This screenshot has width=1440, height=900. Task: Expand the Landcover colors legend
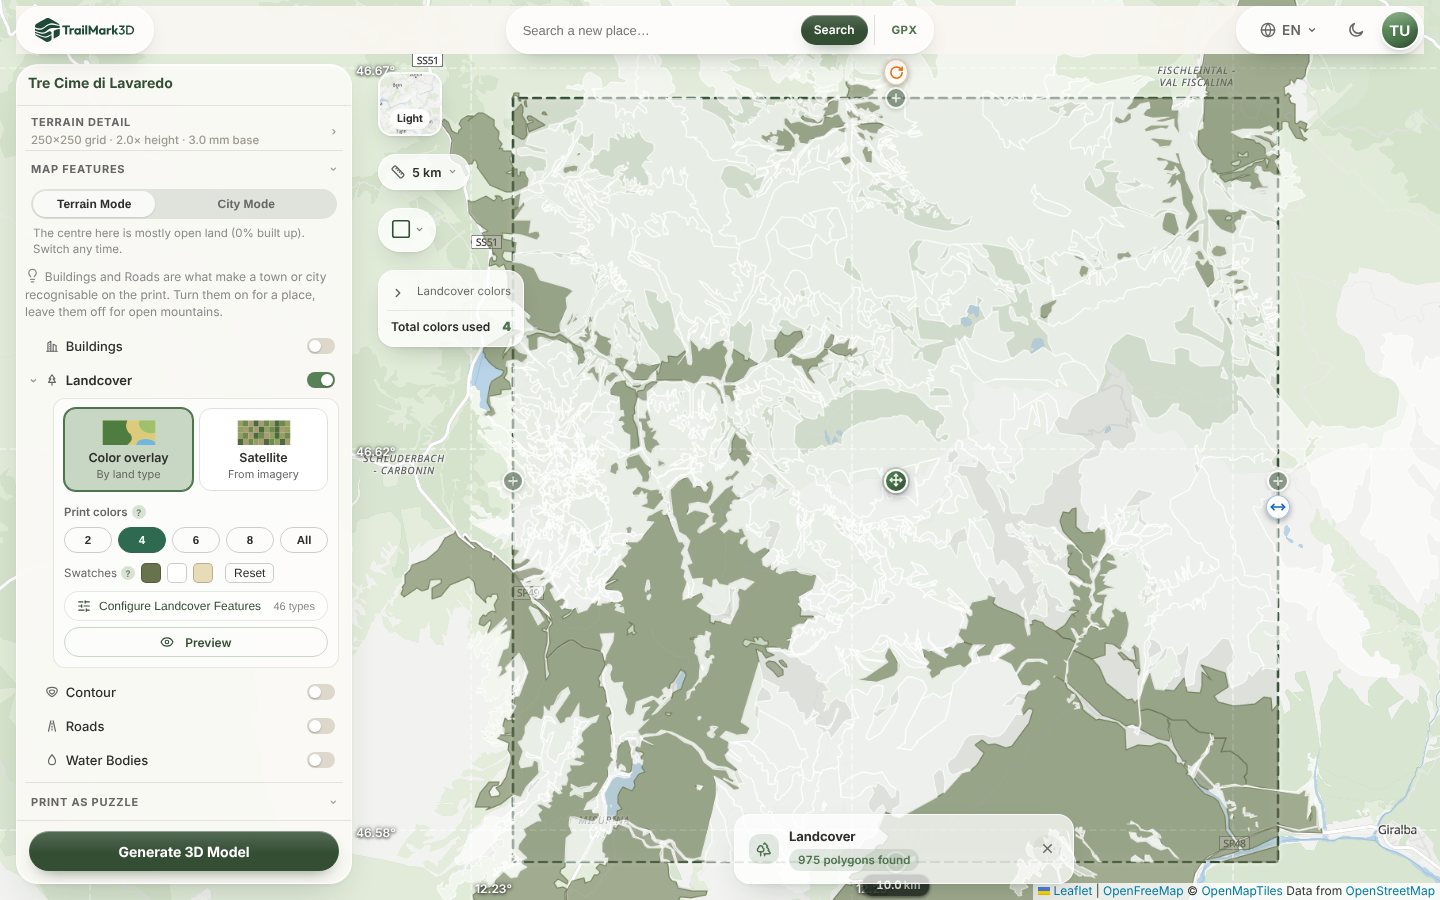(x=451, y=291)
